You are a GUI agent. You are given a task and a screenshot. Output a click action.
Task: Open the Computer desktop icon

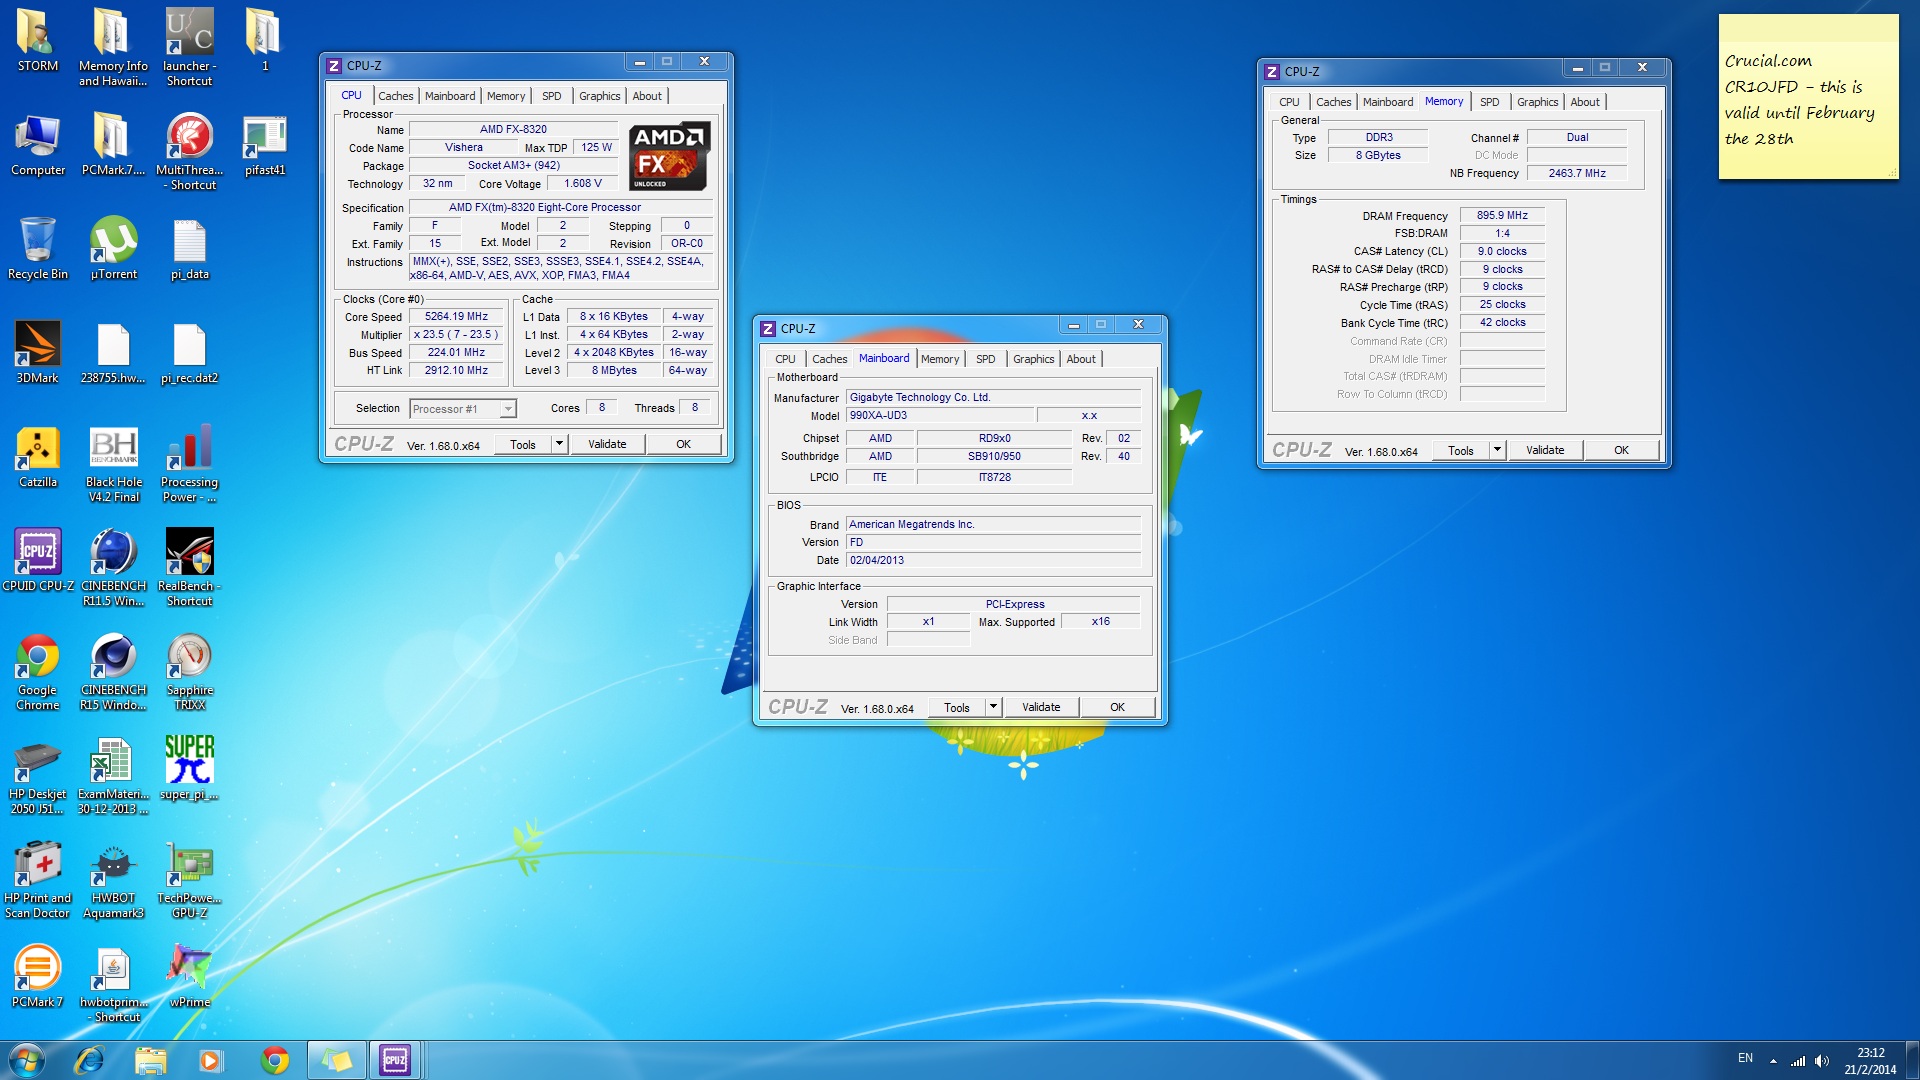(37, 145)
